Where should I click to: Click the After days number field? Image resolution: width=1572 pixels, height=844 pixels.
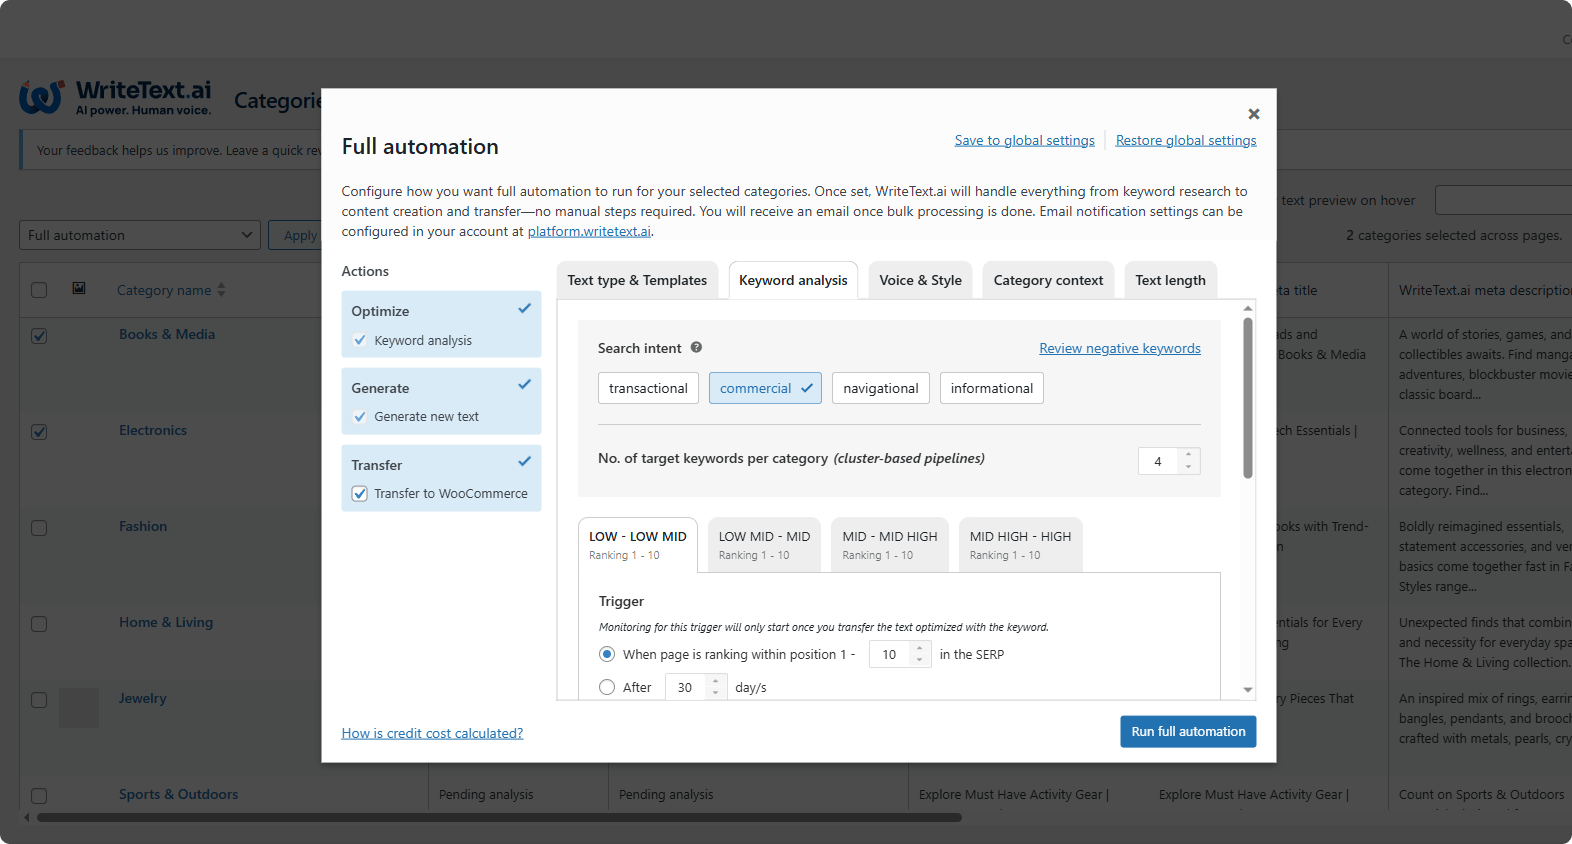[686, 687]
